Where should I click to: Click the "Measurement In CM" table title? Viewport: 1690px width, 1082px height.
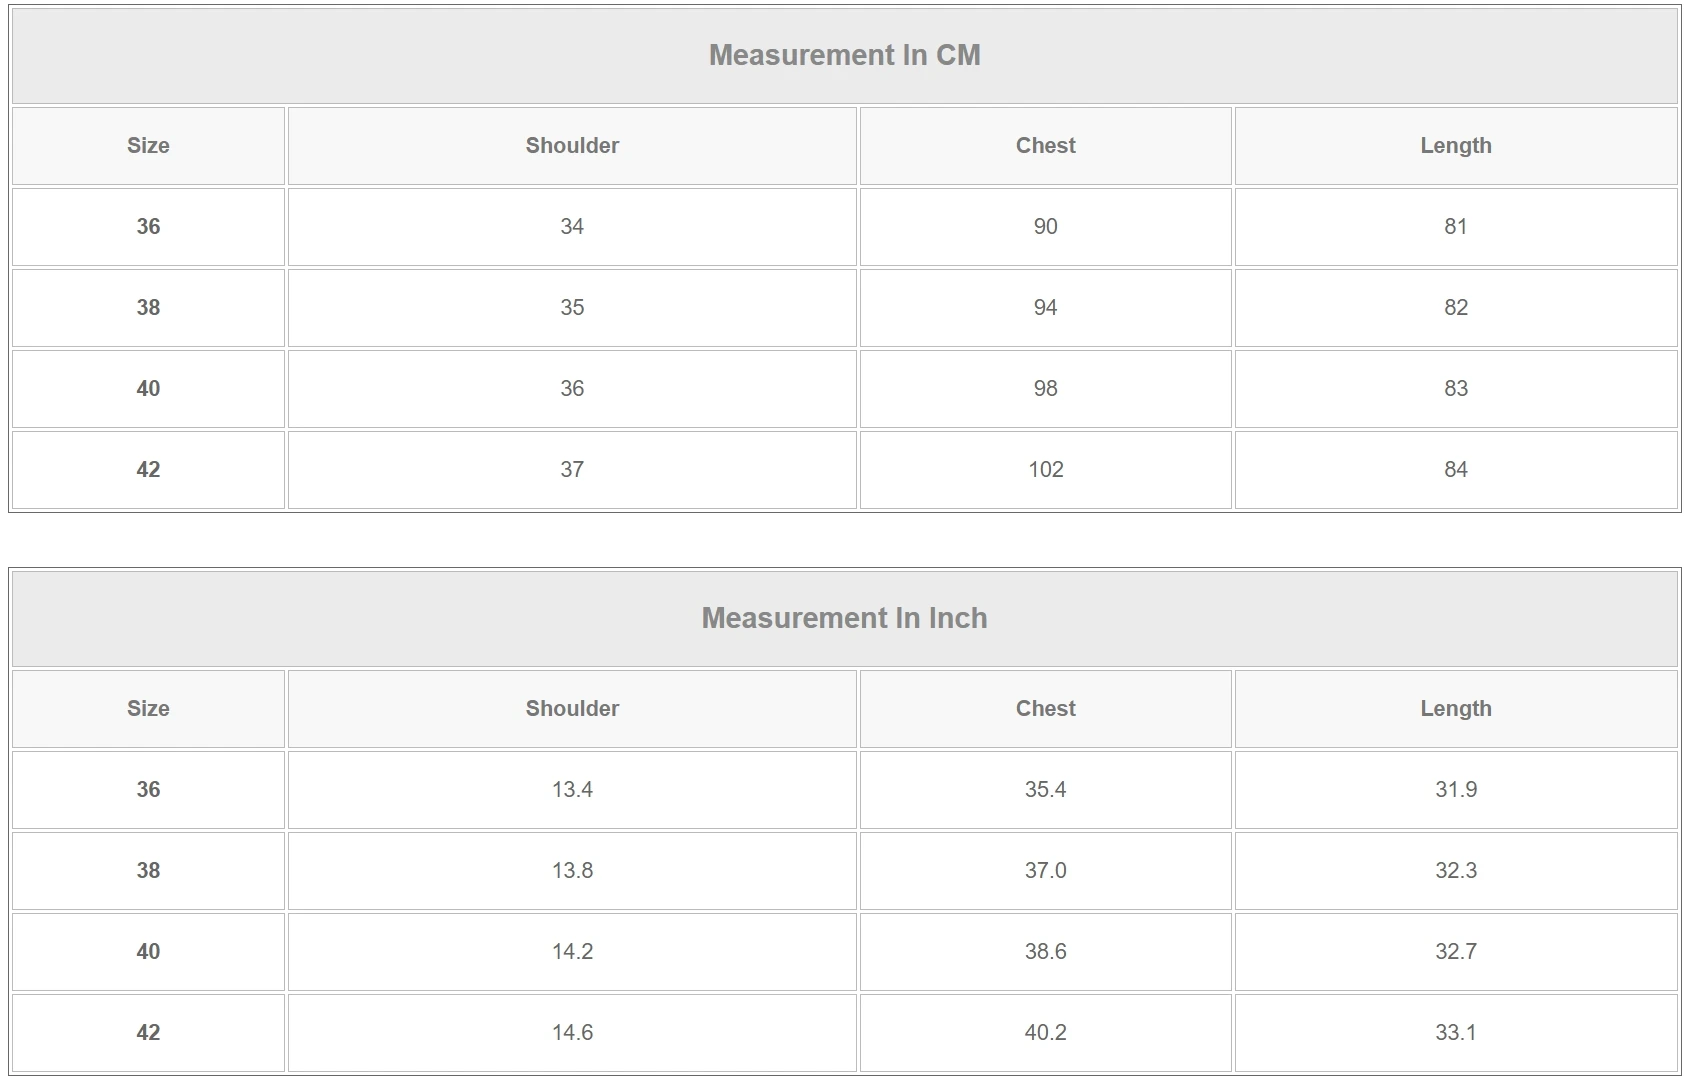click(x=844, y=55)
